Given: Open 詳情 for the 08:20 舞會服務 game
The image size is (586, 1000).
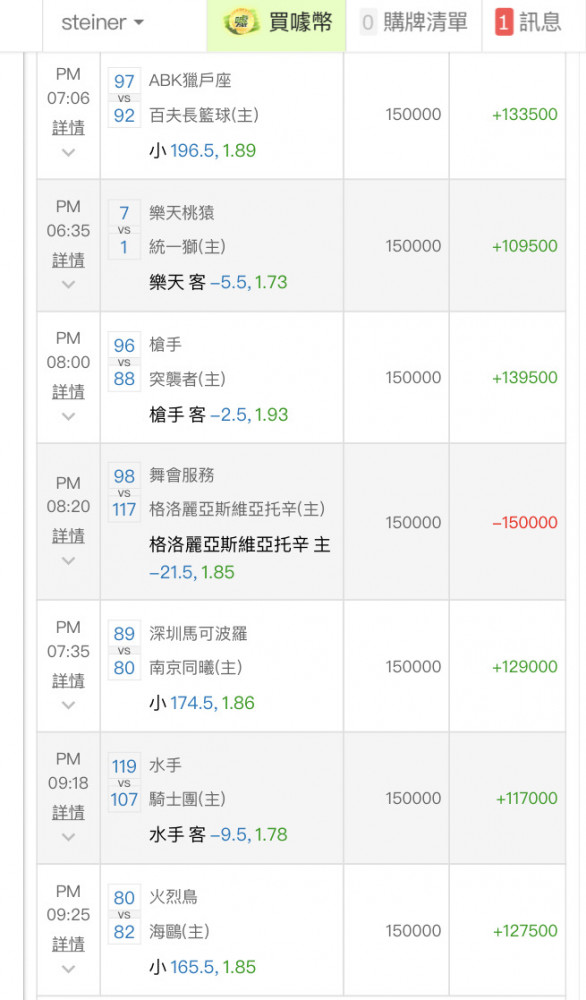Looking at the screenshot, I should coord(68,536).
